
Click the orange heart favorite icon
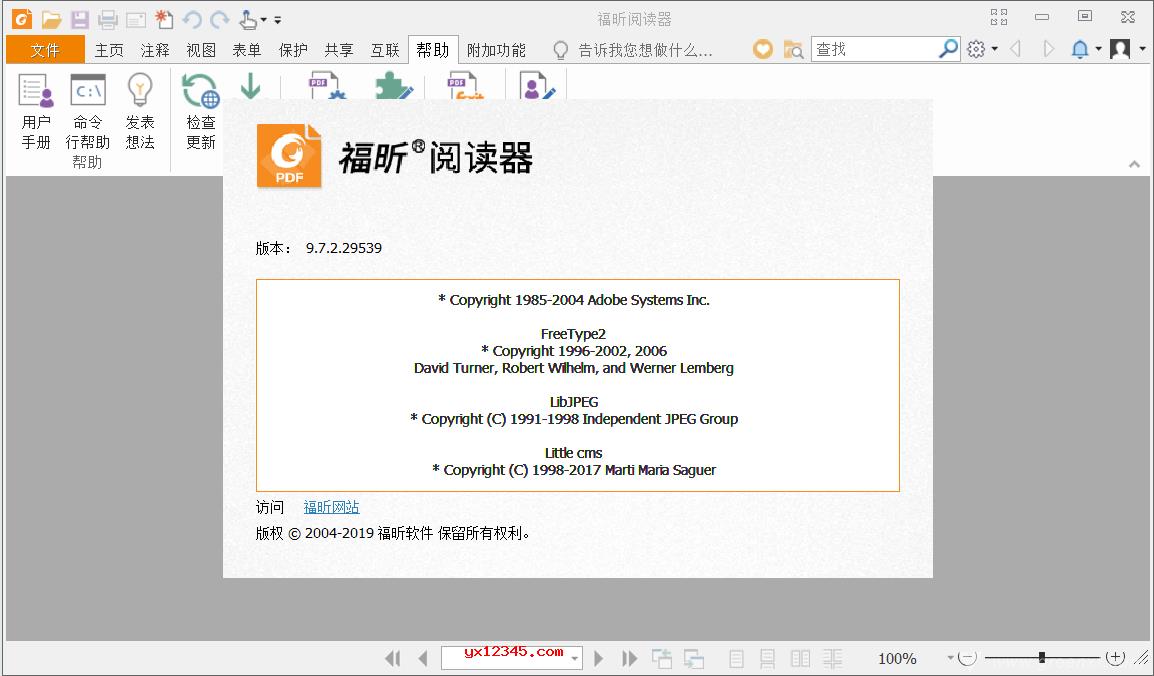(763, 49)
